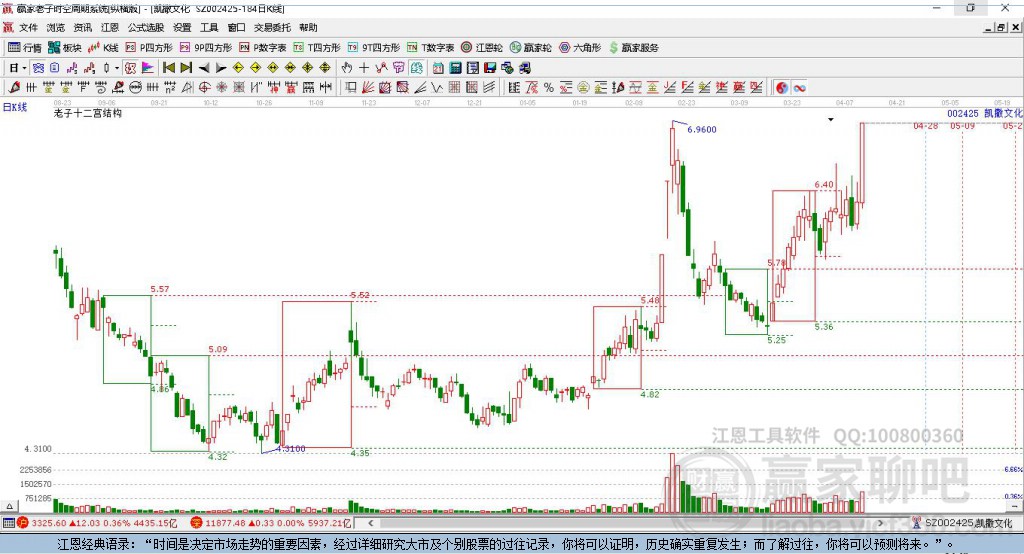Open the 赢家轮 wheel tool
Screen dimensions: 1024x554
pyautogui.click(x=530, y=48)
